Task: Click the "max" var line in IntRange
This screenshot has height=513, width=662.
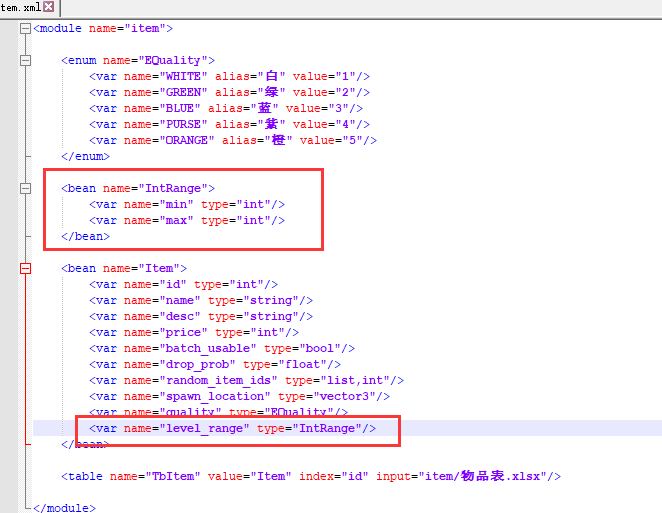Action: (x=187, y=220)
